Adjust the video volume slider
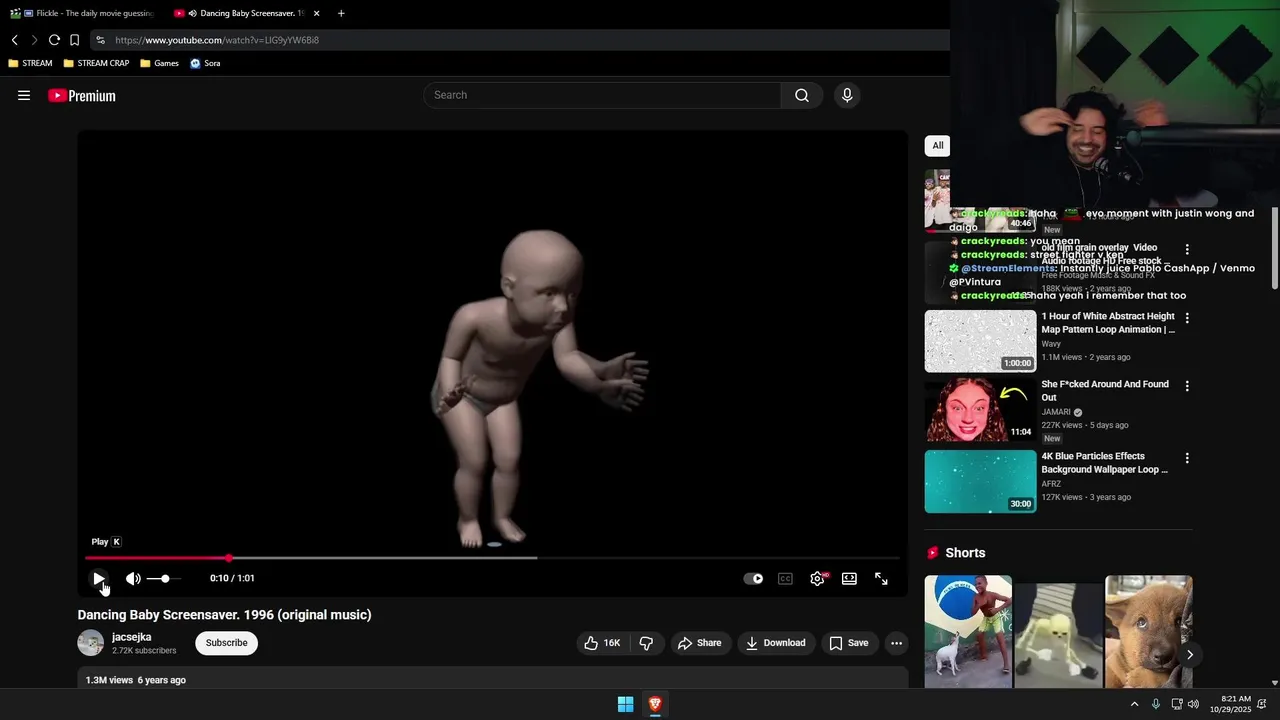This screenshot has width=1280, height=720. coord(165,578)
